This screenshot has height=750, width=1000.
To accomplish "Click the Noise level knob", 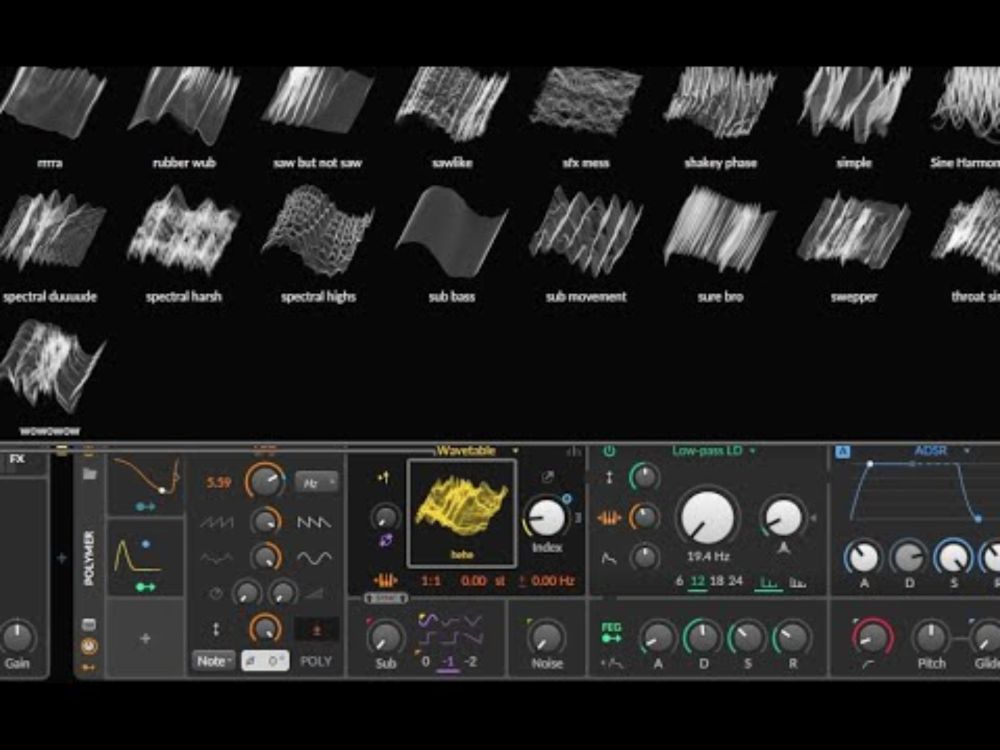I will pos(547,636).
